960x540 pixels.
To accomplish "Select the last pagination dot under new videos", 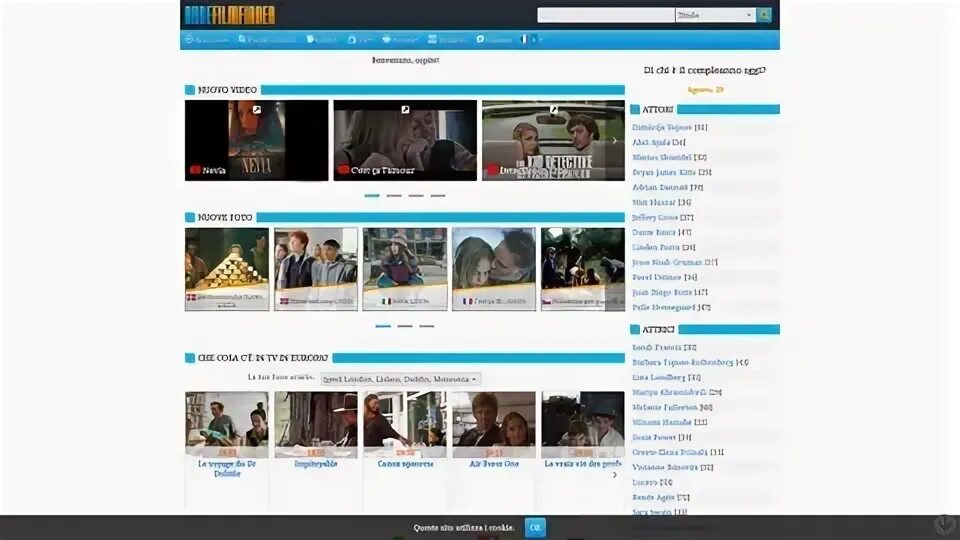I will point(438,196).
